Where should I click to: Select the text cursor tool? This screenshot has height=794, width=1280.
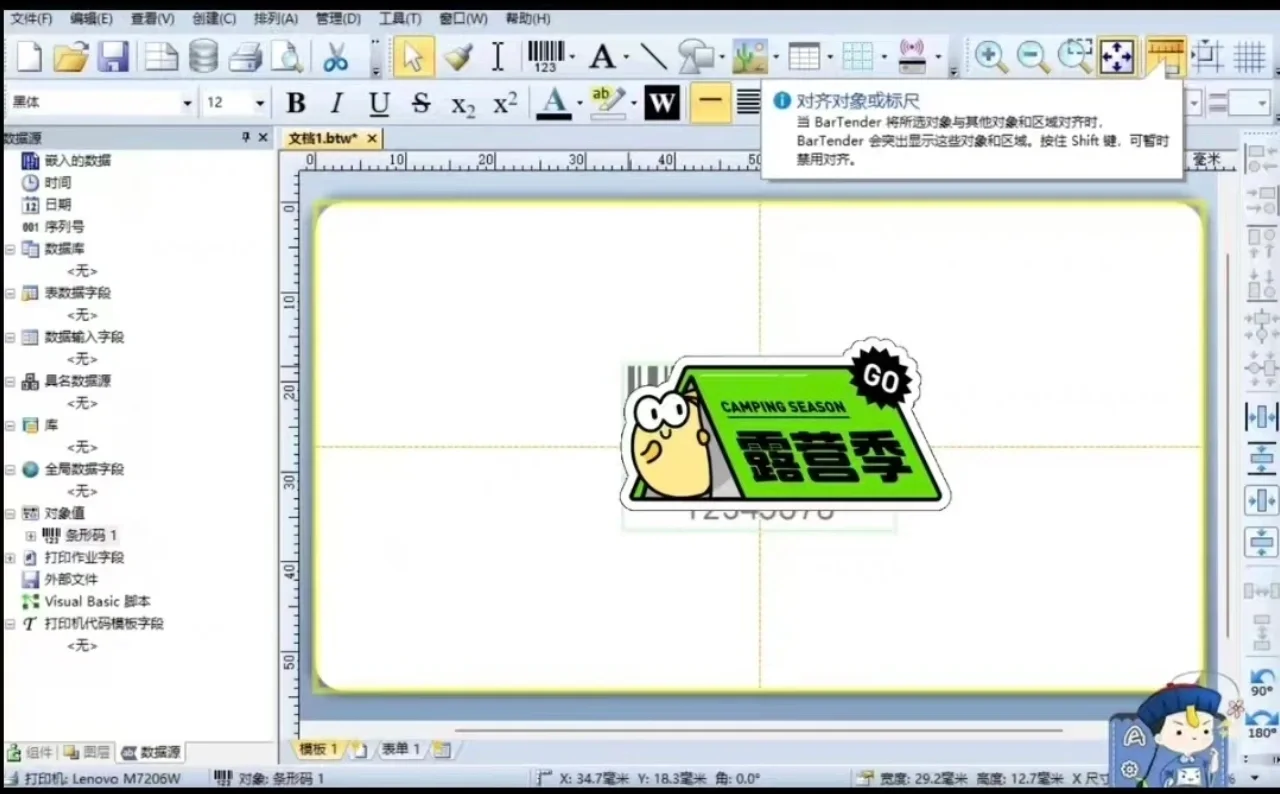tap(498, 56)
